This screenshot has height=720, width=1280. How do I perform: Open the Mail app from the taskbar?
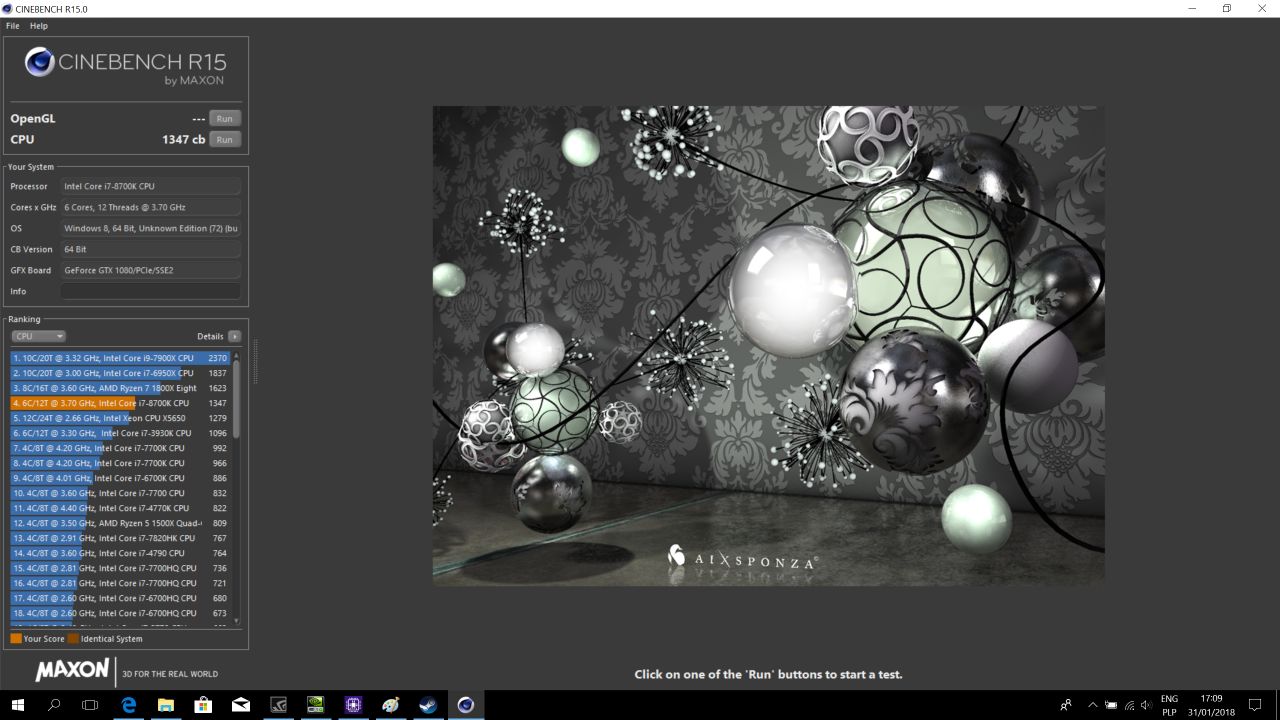point(241,705)
